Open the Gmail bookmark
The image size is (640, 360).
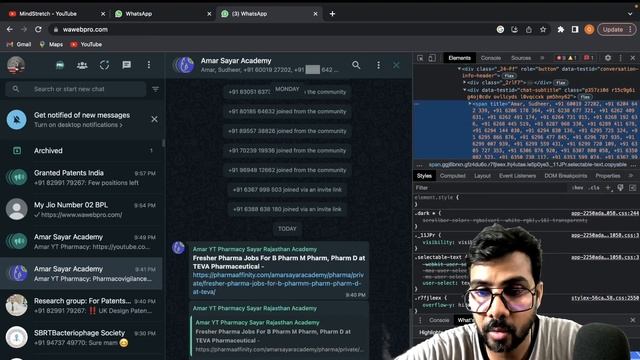click(x=19, y=44)
